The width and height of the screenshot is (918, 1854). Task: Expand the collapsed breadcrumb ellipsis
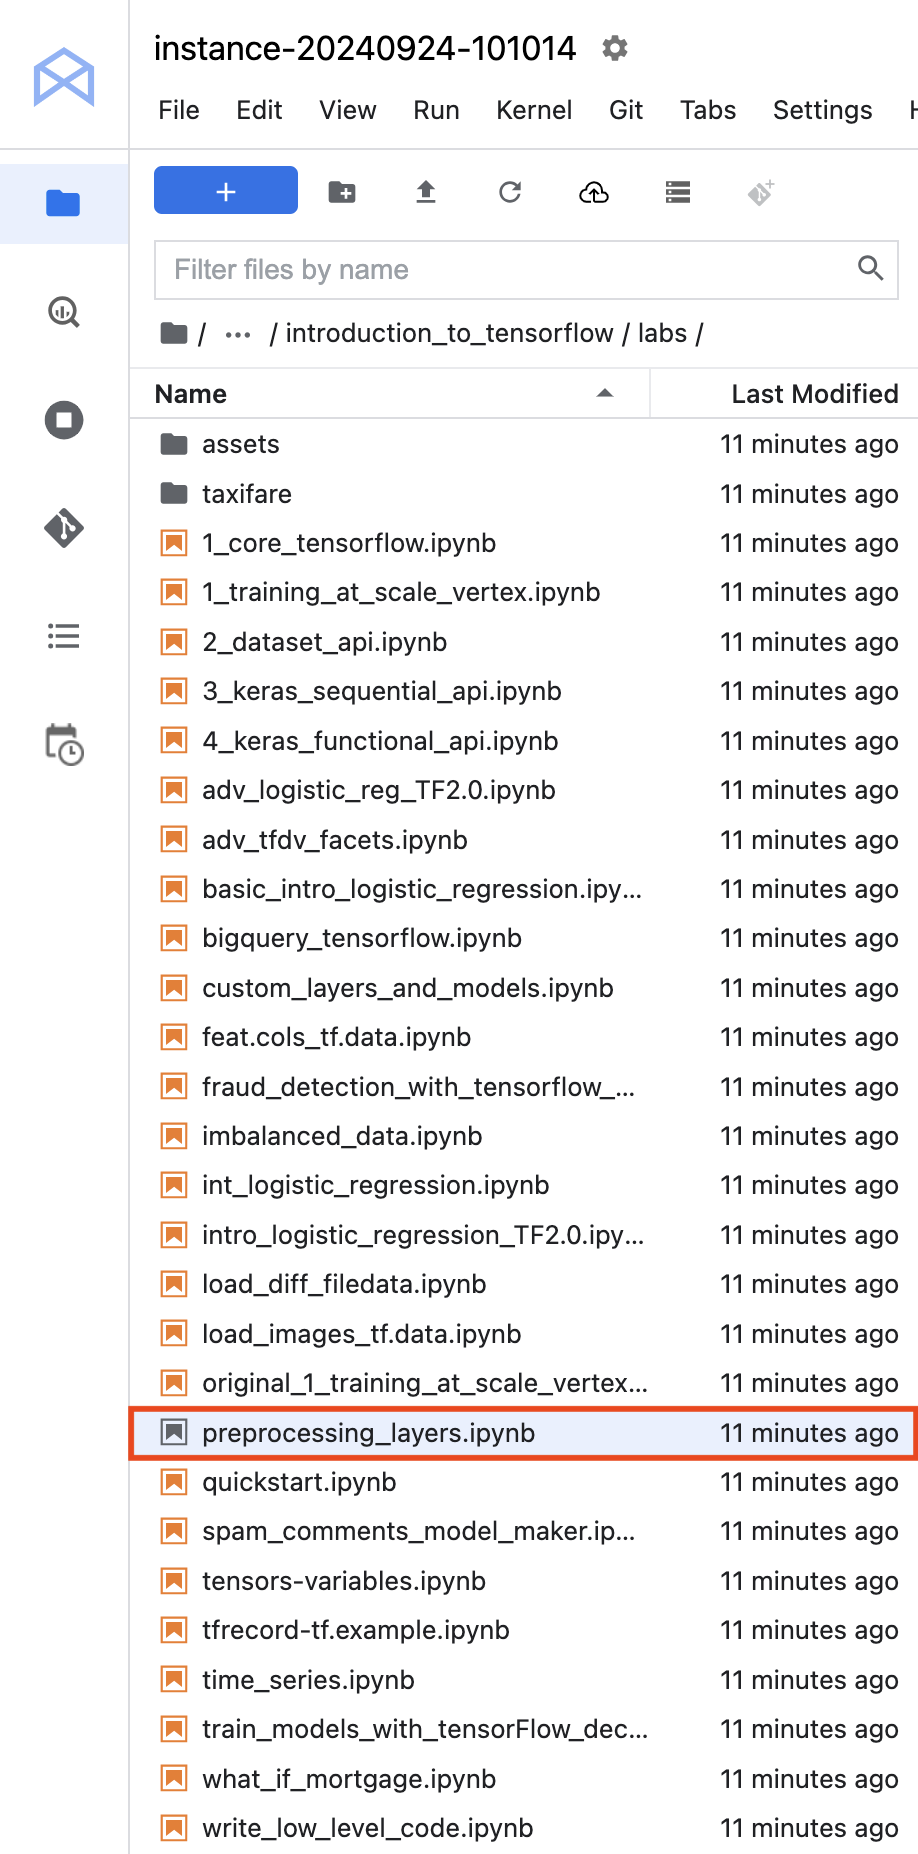(x=238, y=334)
